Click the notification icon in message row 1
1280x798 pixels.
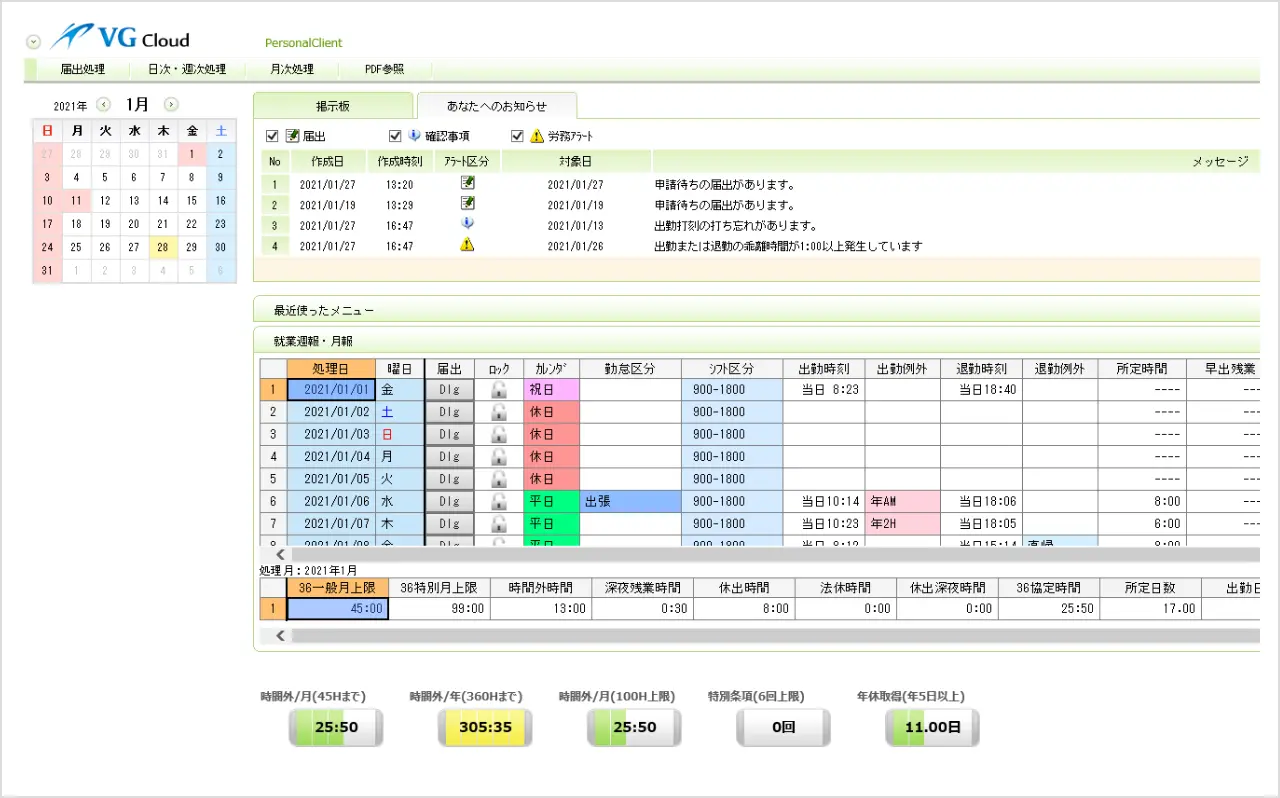point(467,183)
